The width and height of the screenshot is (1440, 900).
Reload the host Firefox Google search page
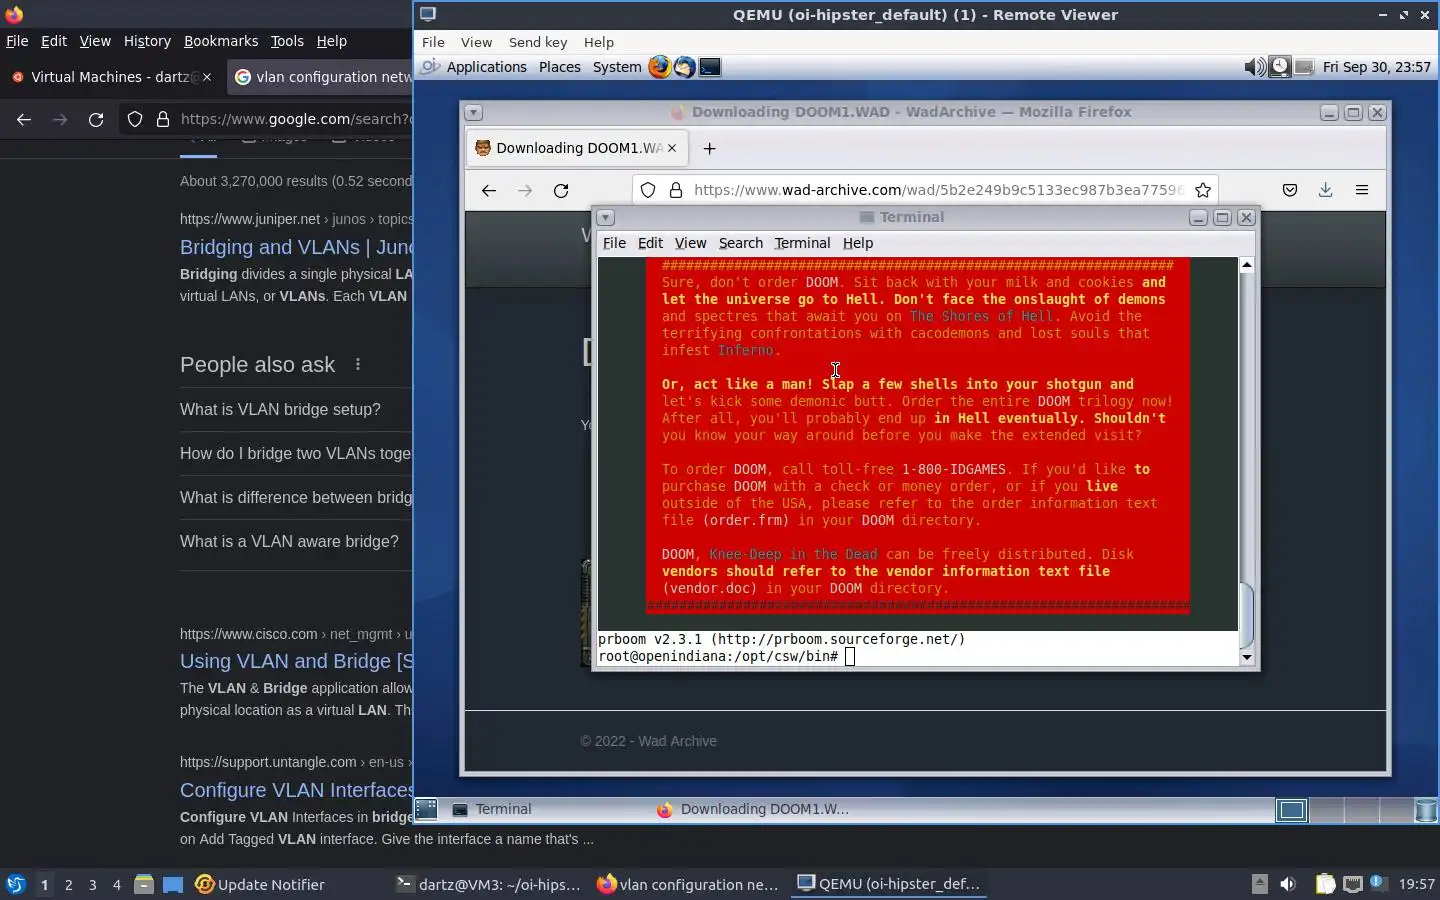click(96, 119)
